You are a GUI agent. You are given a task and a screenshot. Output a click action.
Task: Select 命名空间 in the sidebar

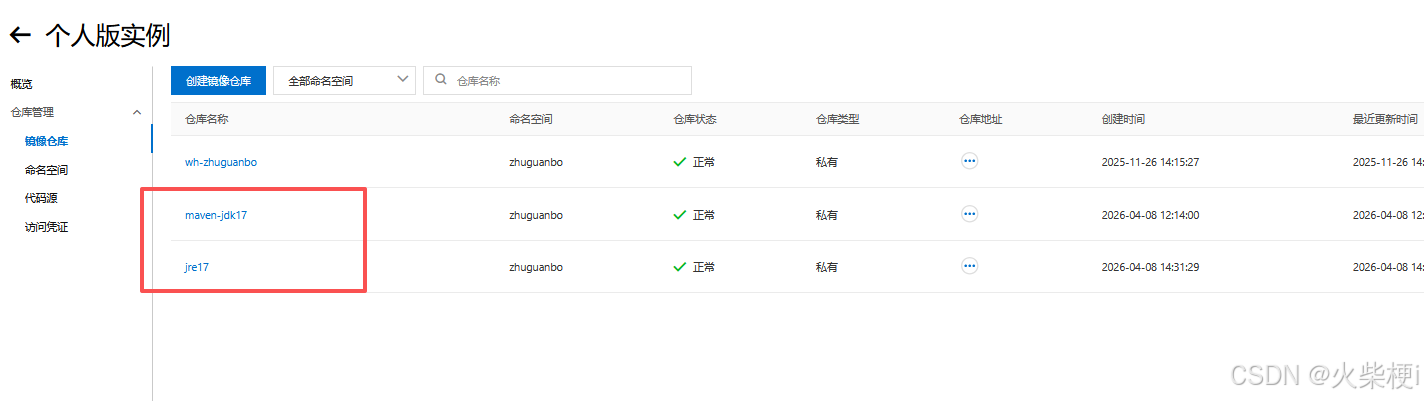click(47, 170)
